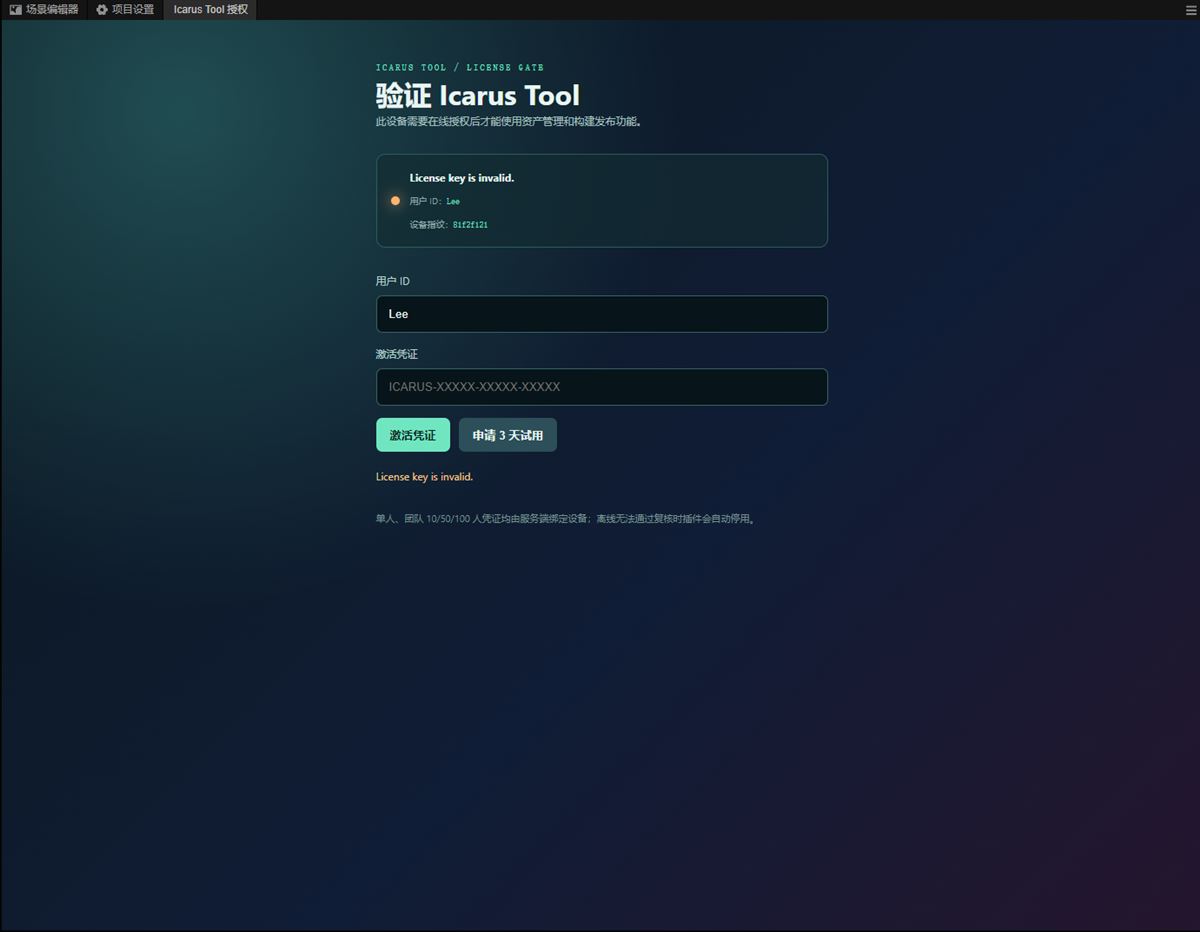Click the 设备指纹 value 81f2f121
This screenshot has width=1200, height=932.
[470, 225]
